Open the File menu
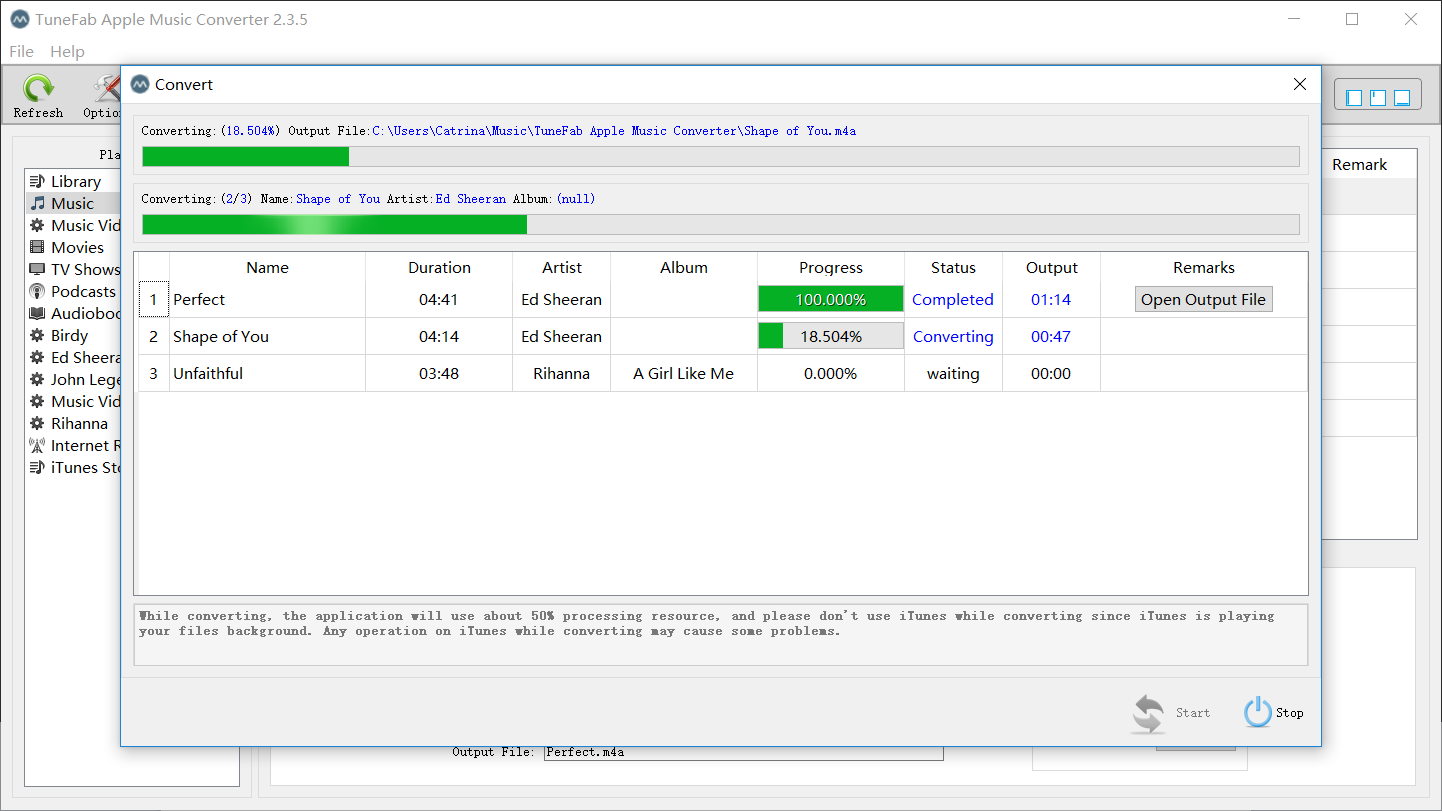 click(x=21, y=51)
